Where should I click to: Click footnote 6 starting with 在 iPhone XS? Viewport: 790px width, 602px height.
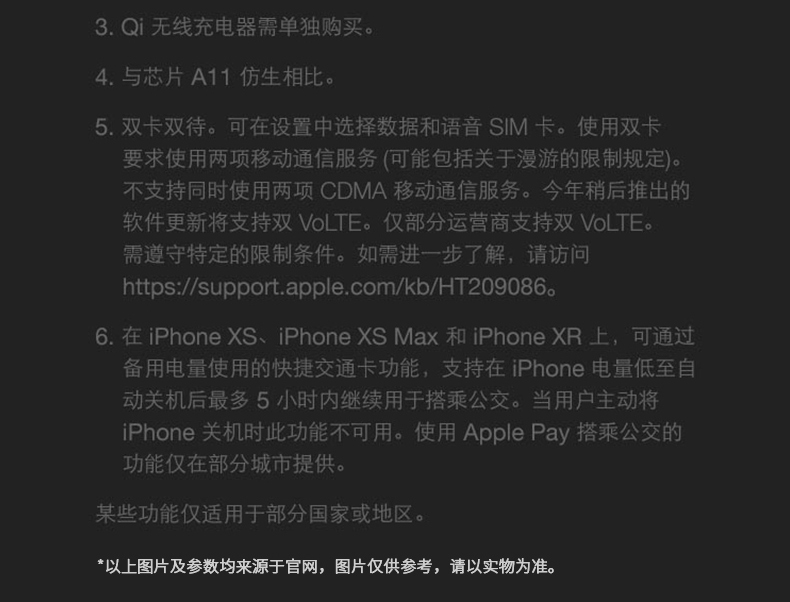point(395,337)
